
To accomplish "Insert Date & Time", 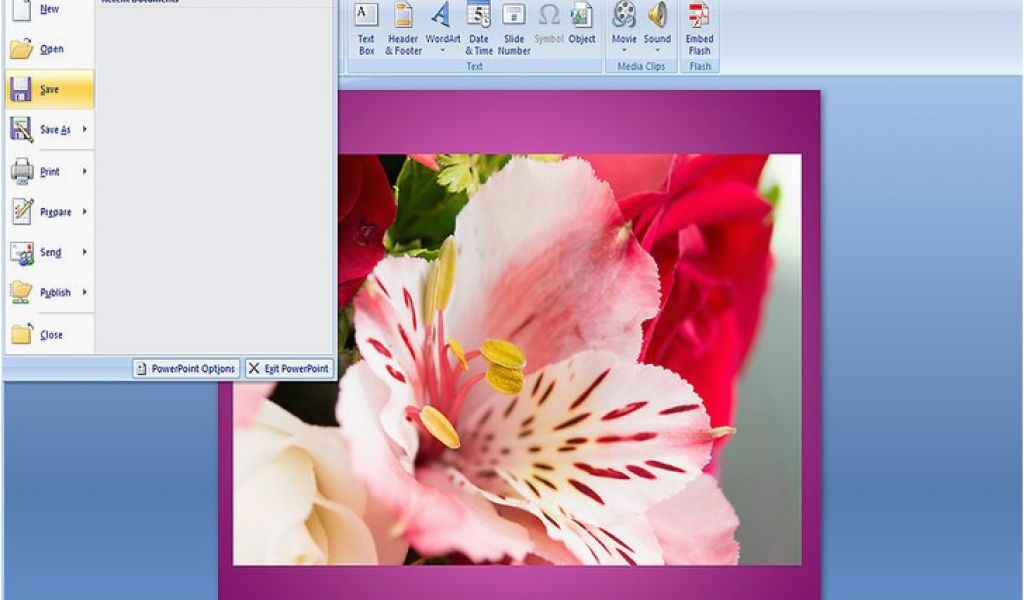I will 479,29.
